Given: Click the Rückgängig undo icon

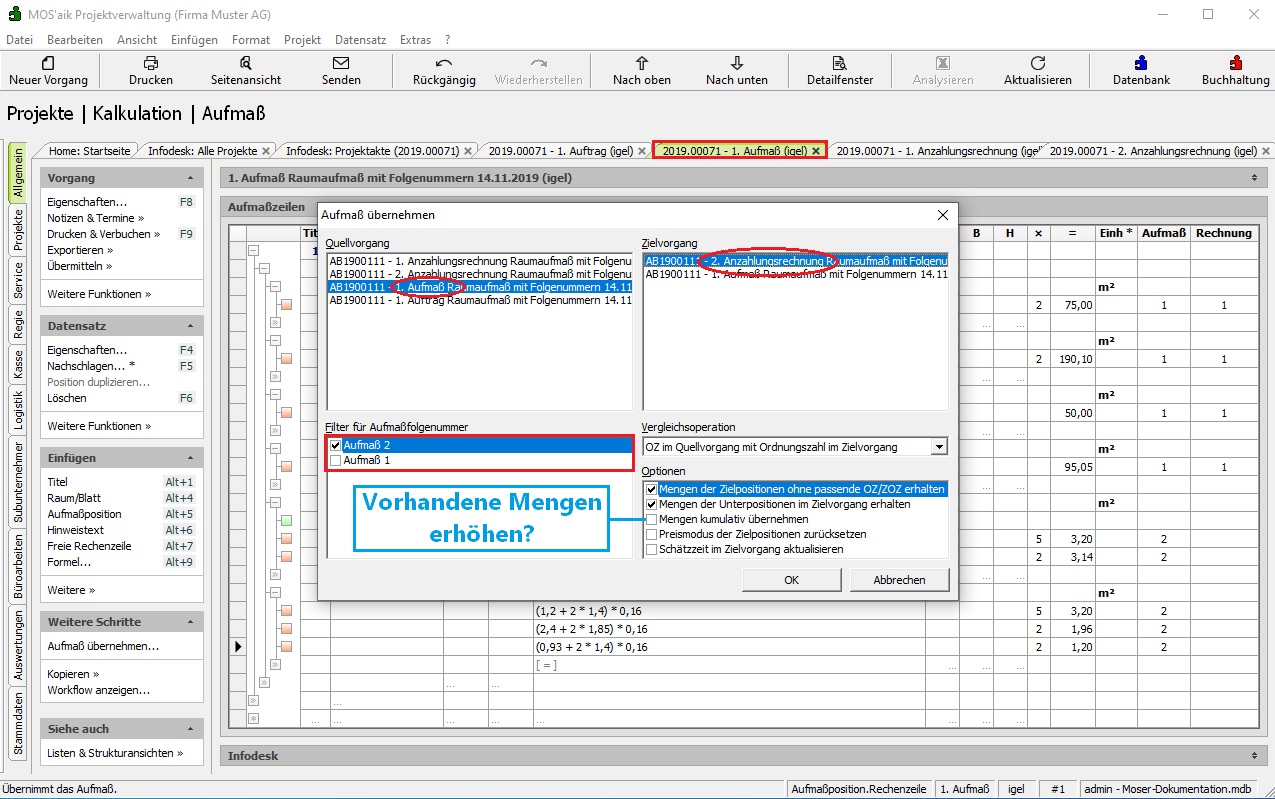Looking at the screenshot, I should [x=444, y=63].
